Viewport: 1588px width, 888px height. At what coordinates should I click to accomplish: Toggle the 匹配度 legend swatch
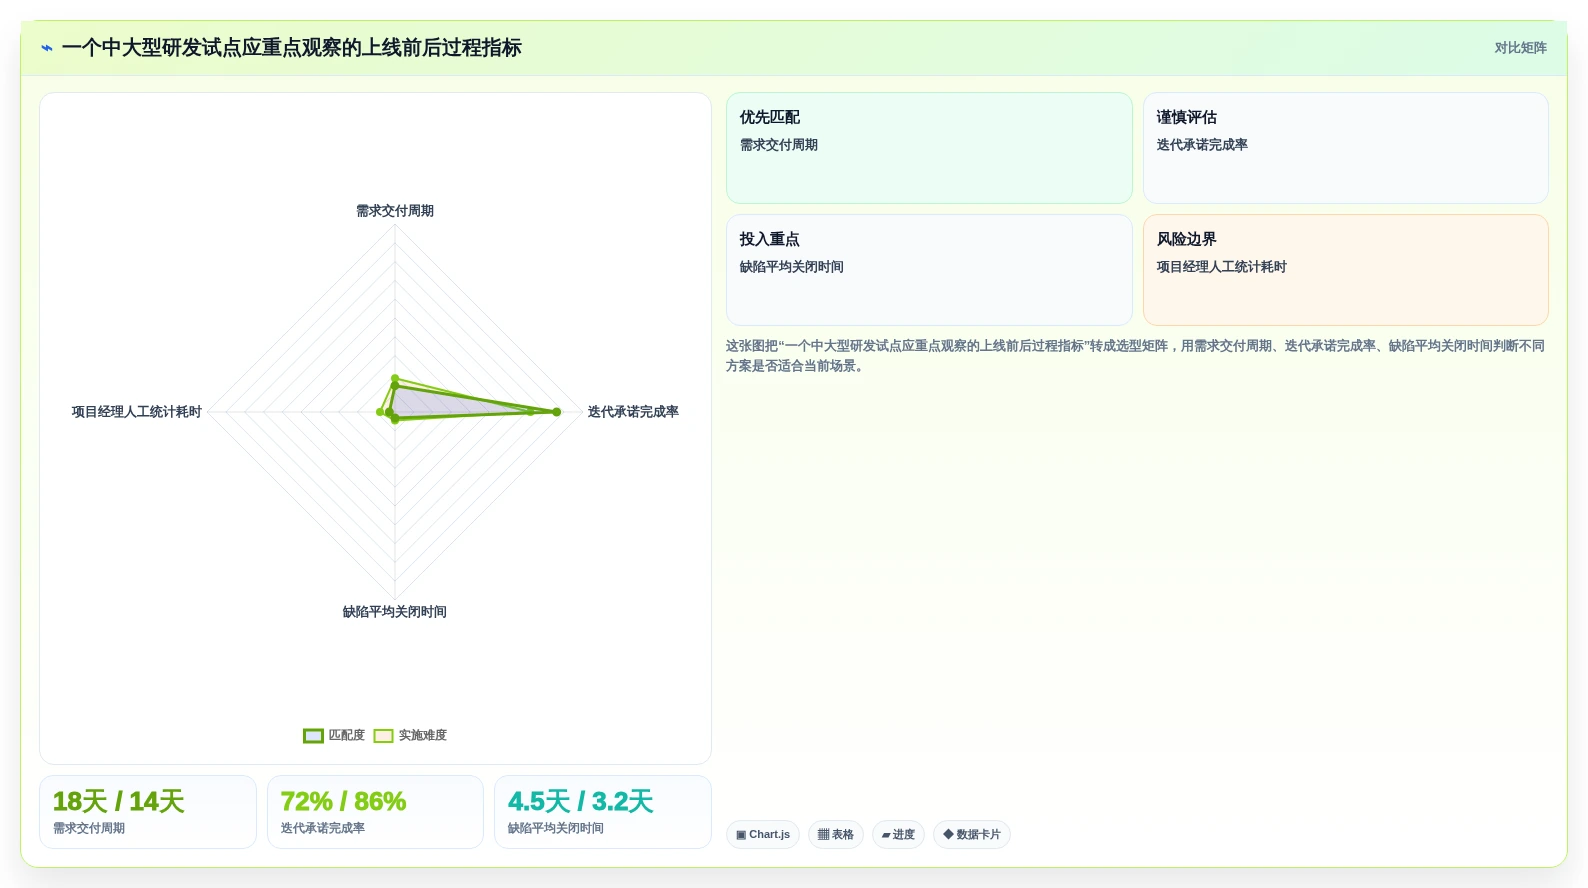(x=313, y=736)
